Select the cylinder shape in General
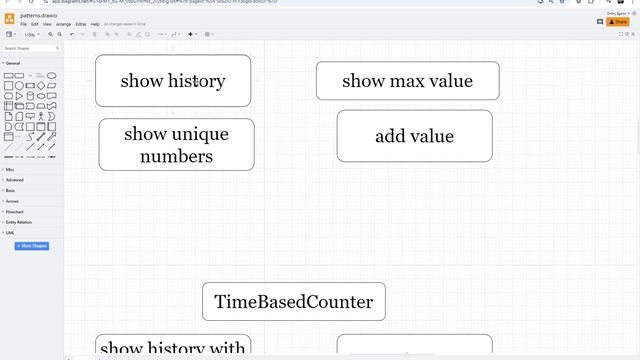This screenshot has height=360, width=640. click(x=30, y=96)
